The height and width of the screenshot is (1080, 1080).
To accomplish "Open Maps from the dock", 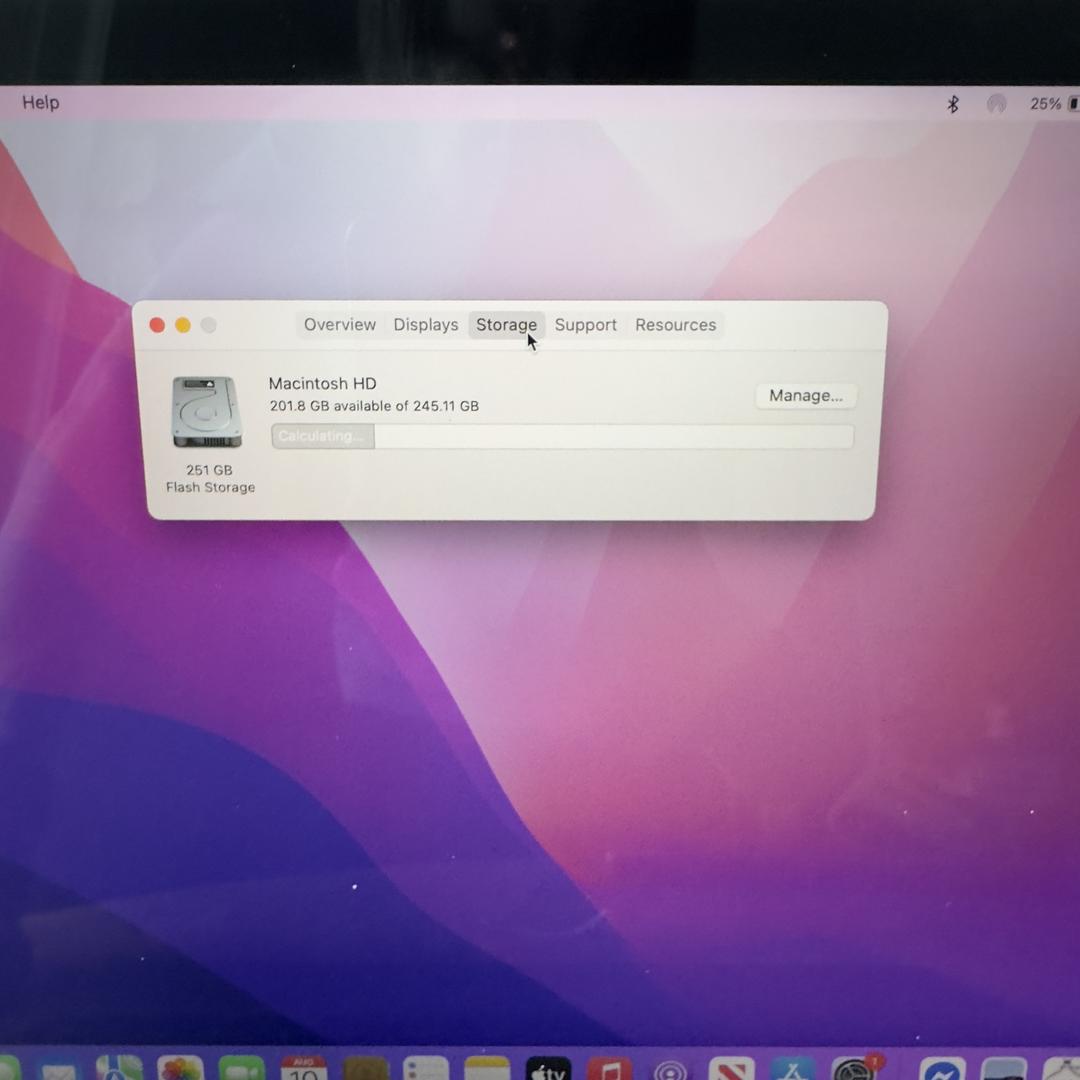I will 118,1068.
